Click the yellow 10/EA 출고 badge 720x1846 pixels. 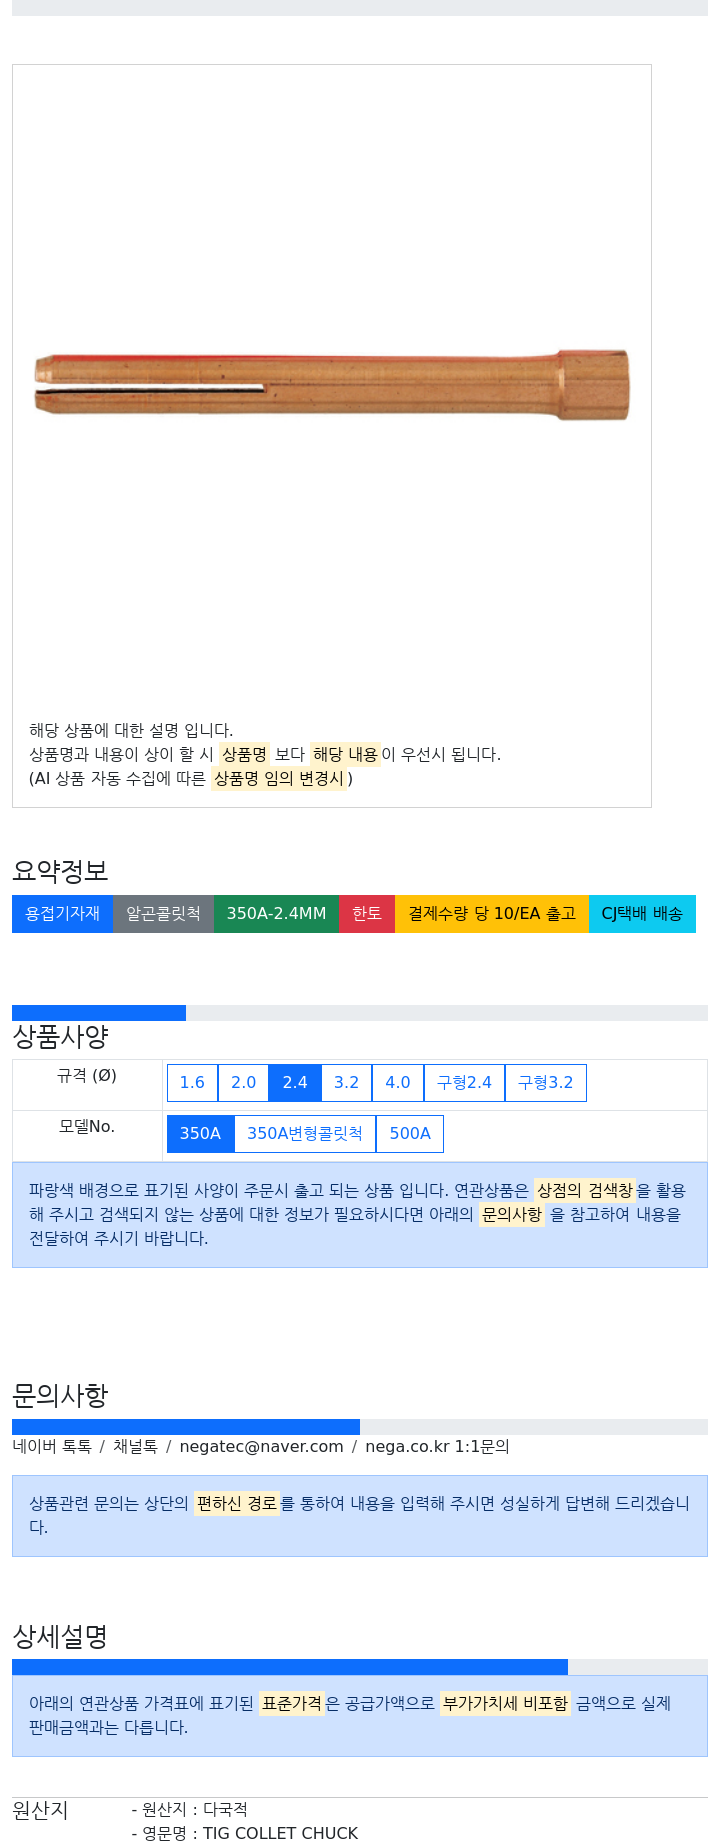point(492,913)
